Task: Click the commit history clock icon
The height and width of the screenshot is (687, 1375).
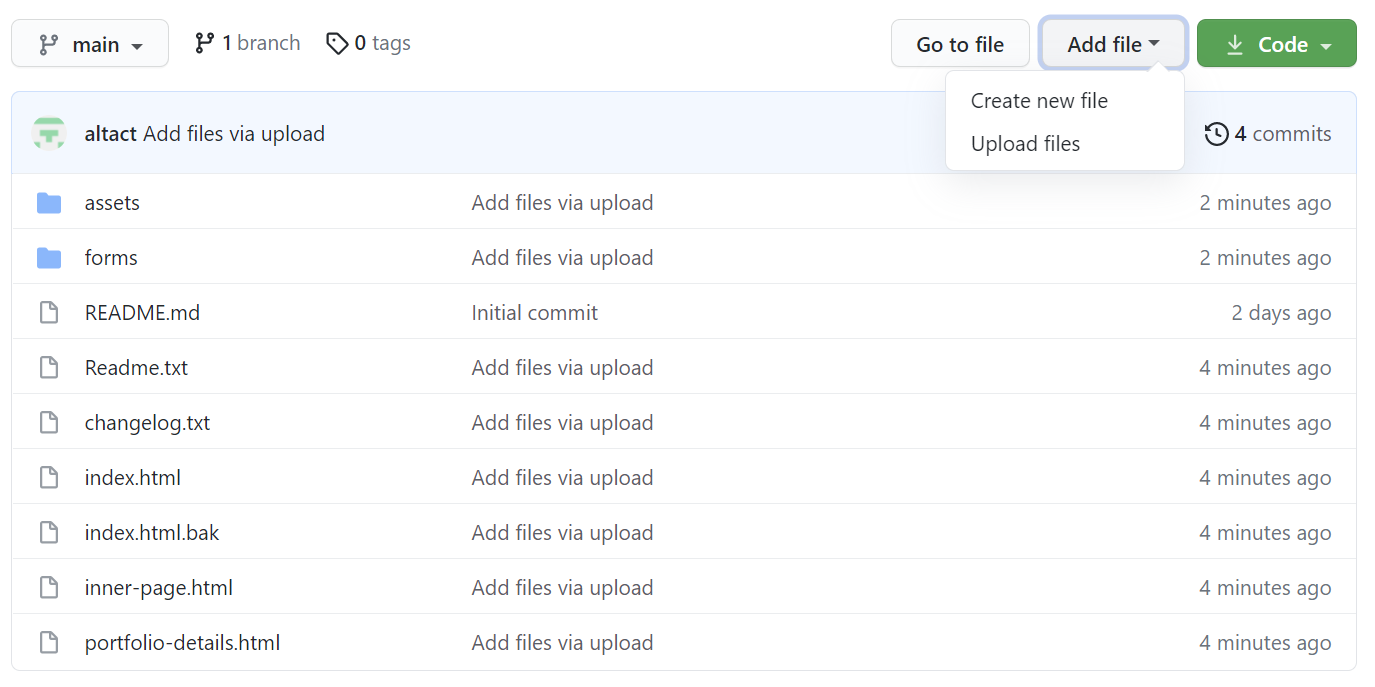Action: point(1217,134)
